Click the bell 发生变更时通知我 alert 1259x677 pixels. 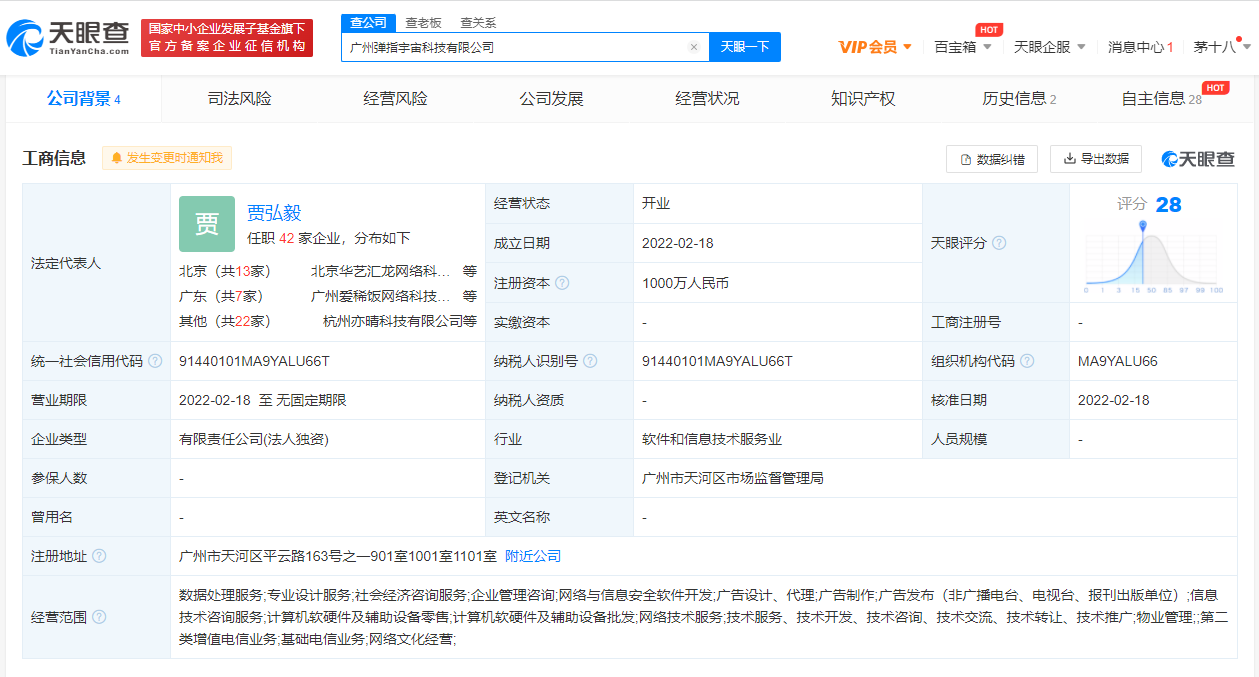[167, 158]
